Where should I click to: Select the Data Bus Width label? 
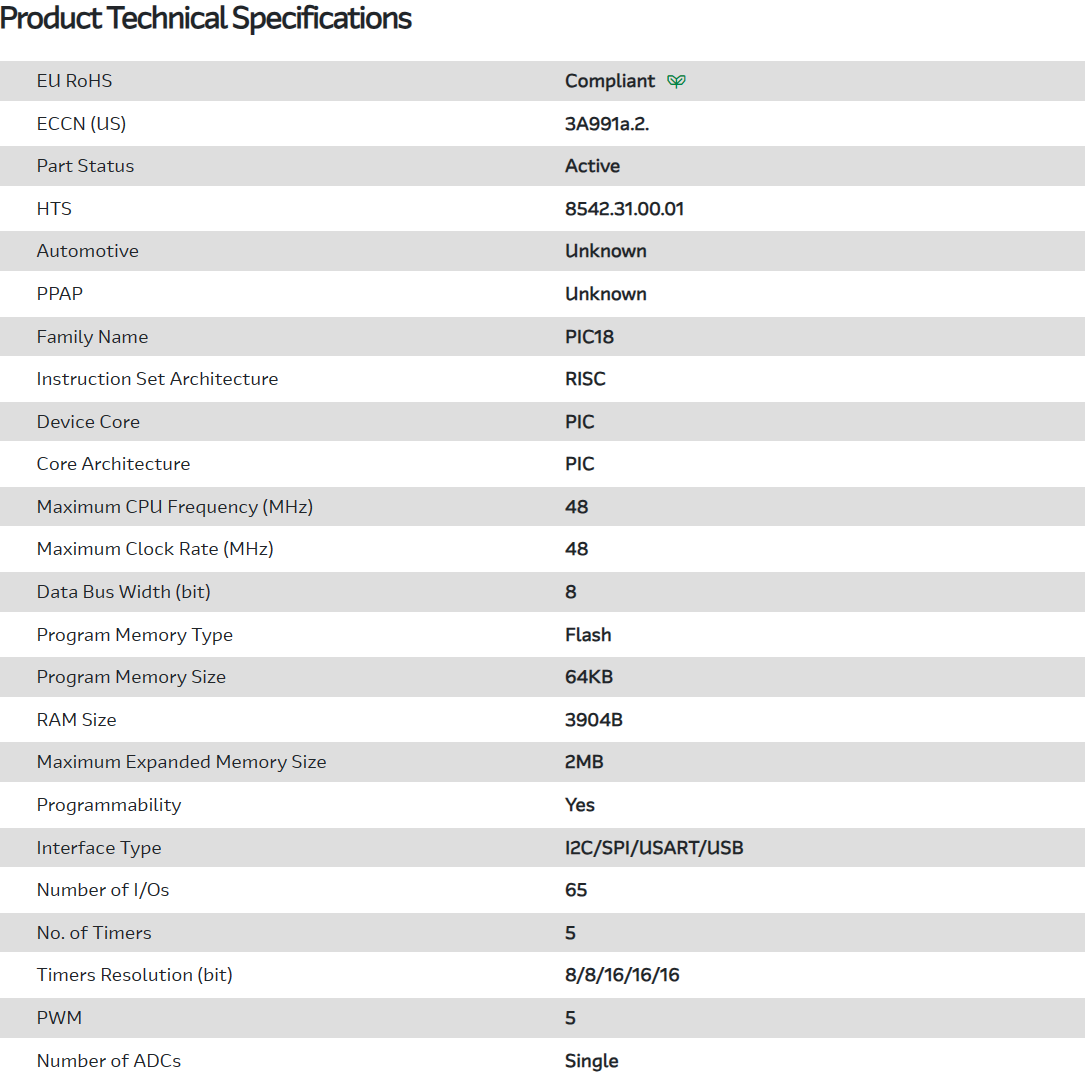coord(123,592)
